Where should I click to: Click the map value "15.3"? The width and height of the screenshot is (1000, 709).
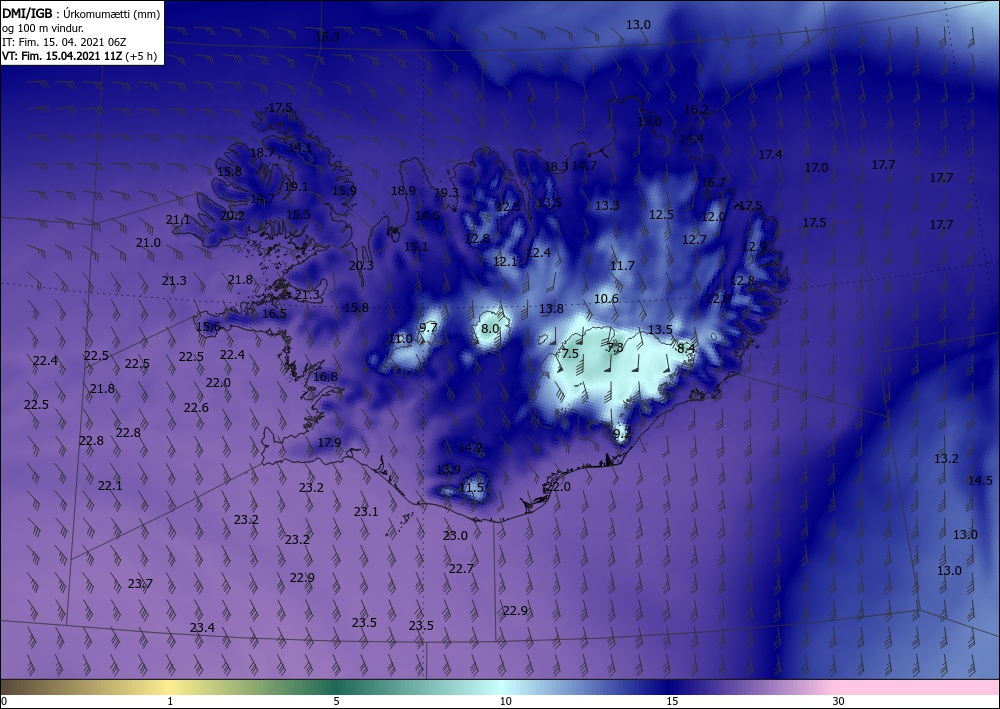(327, 37)
